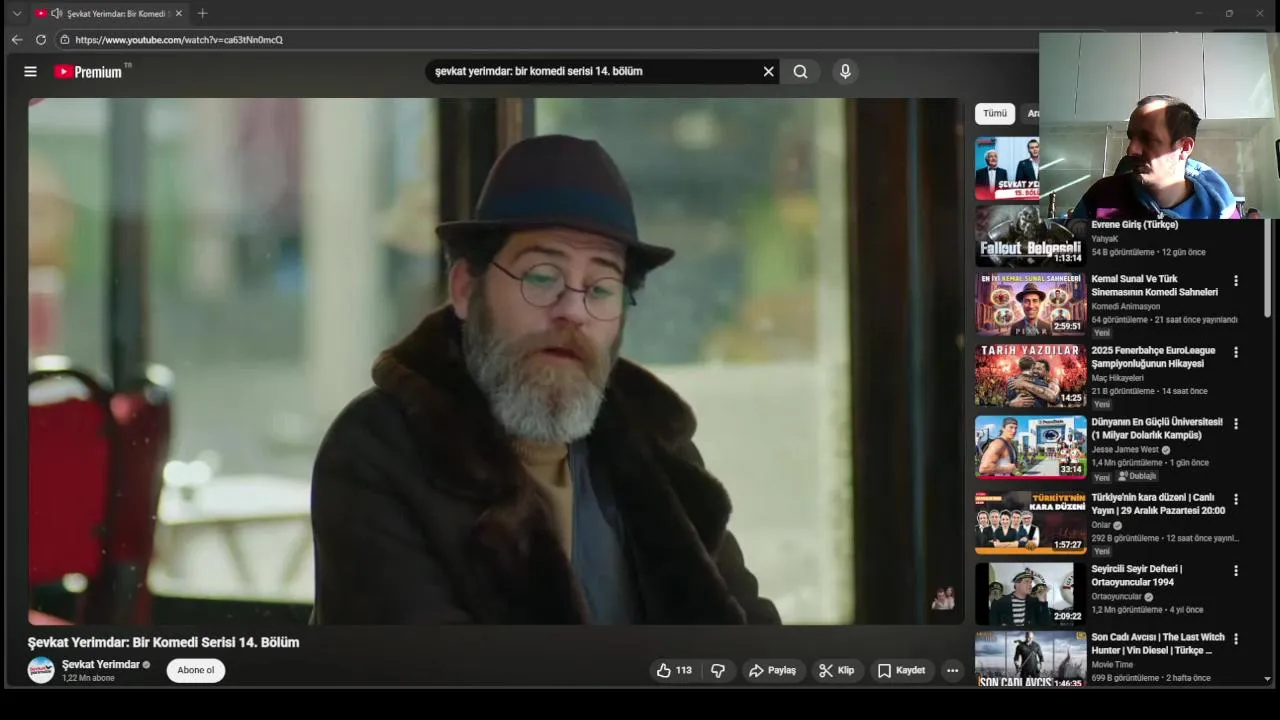
Task: Open Seyircili Seyir Defteri video title
Action: pos(1137,575)
